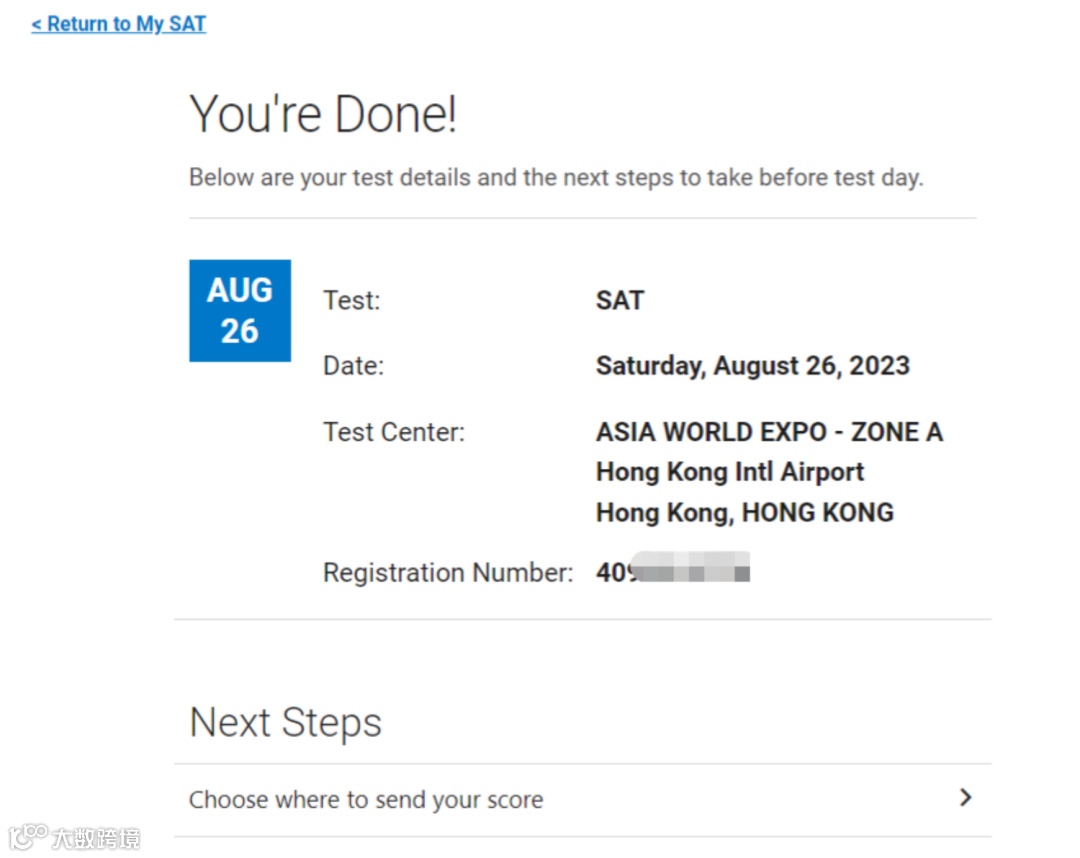Select the Next Steps heading
This screenshot has width=1080, height=858.
pyautogui.click(x=285, y=722)
